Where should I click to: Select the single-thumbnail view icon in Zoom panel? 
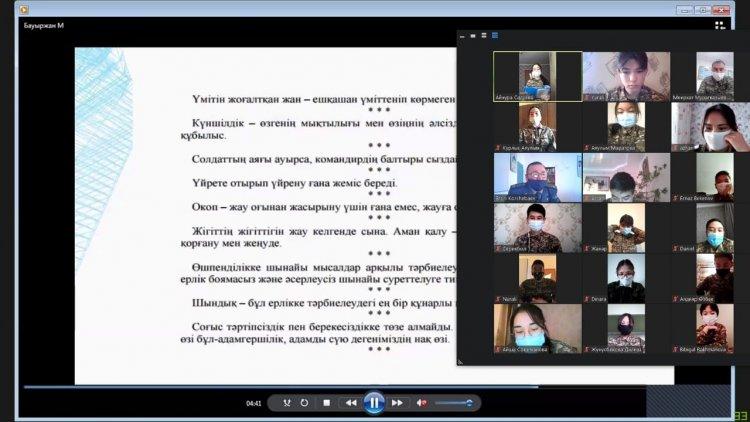tap(473, 36)
